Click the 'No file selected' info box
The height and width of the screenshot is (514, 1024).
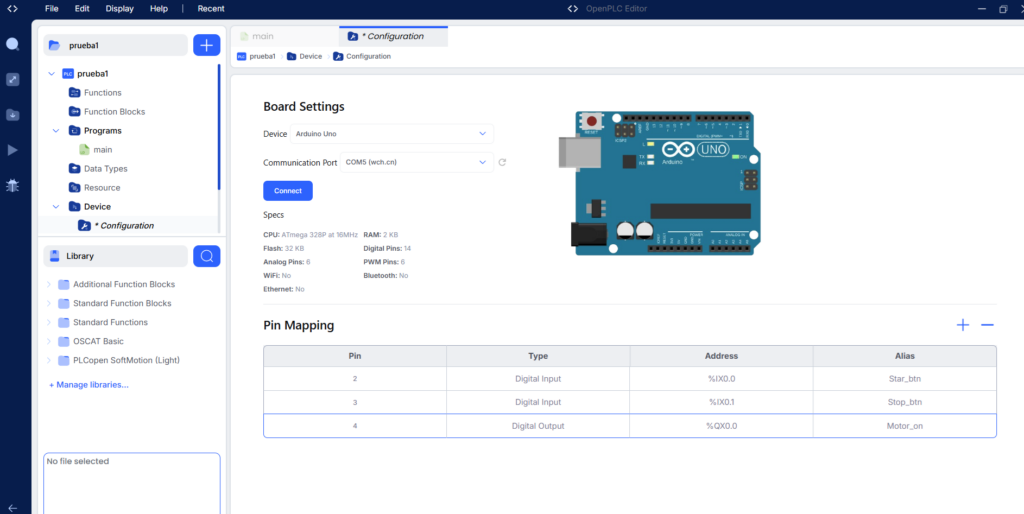(x=132, y=483)
